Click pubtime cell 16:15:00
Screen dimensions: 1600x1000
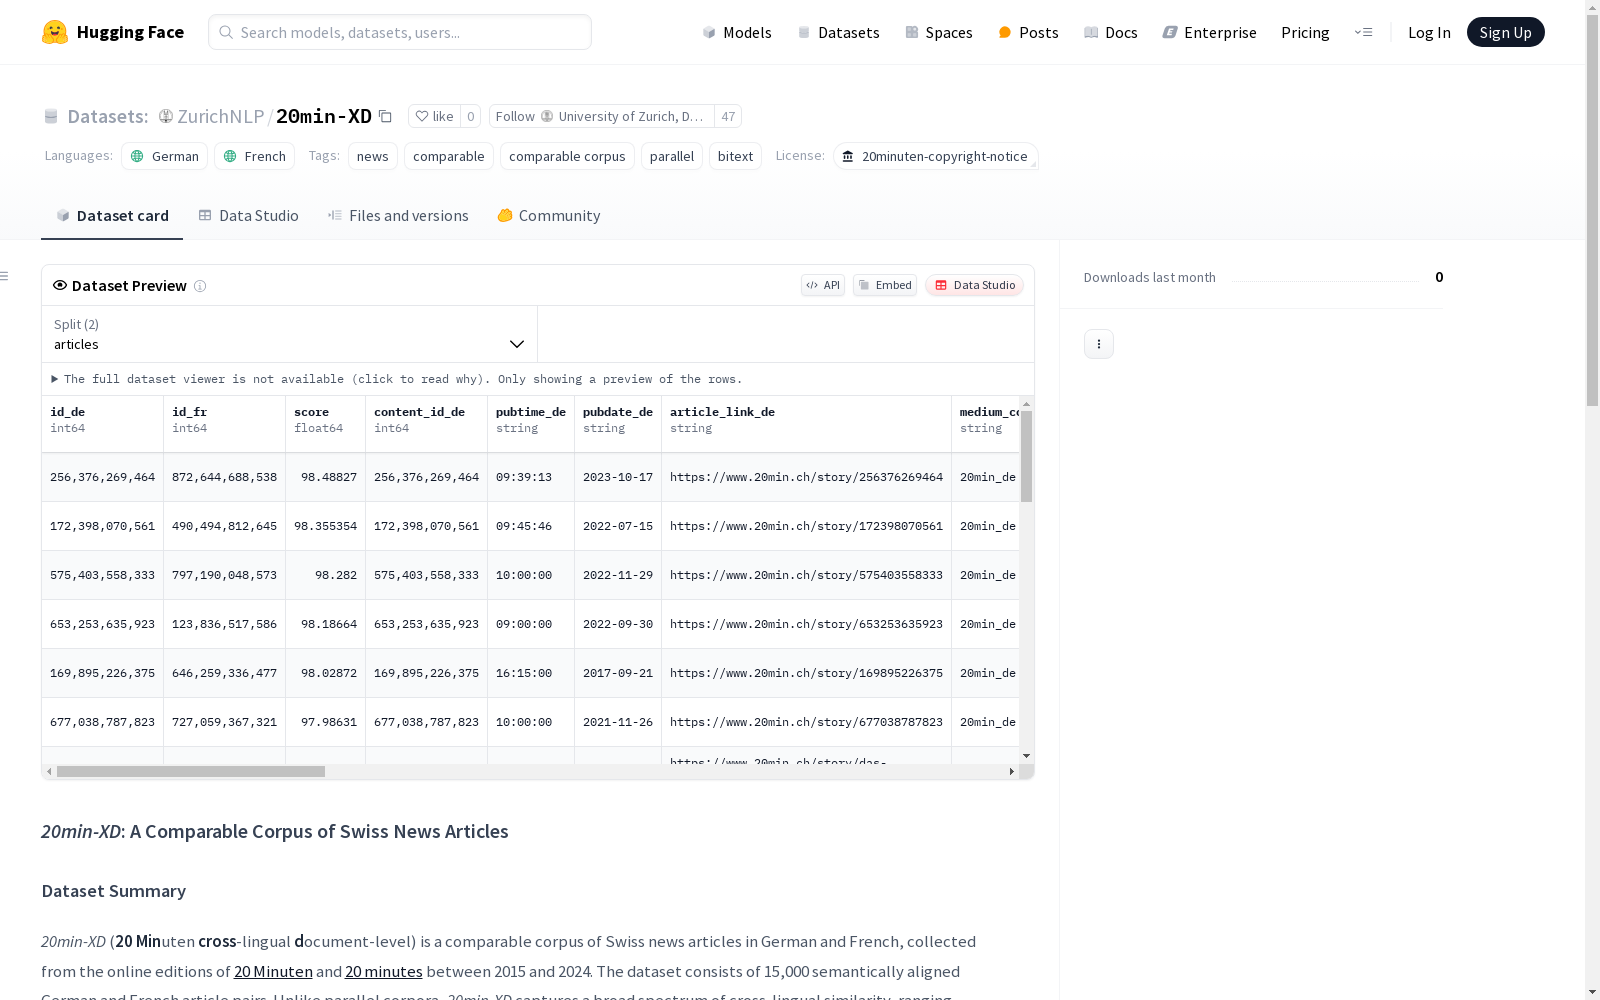(x=531, y=673)
